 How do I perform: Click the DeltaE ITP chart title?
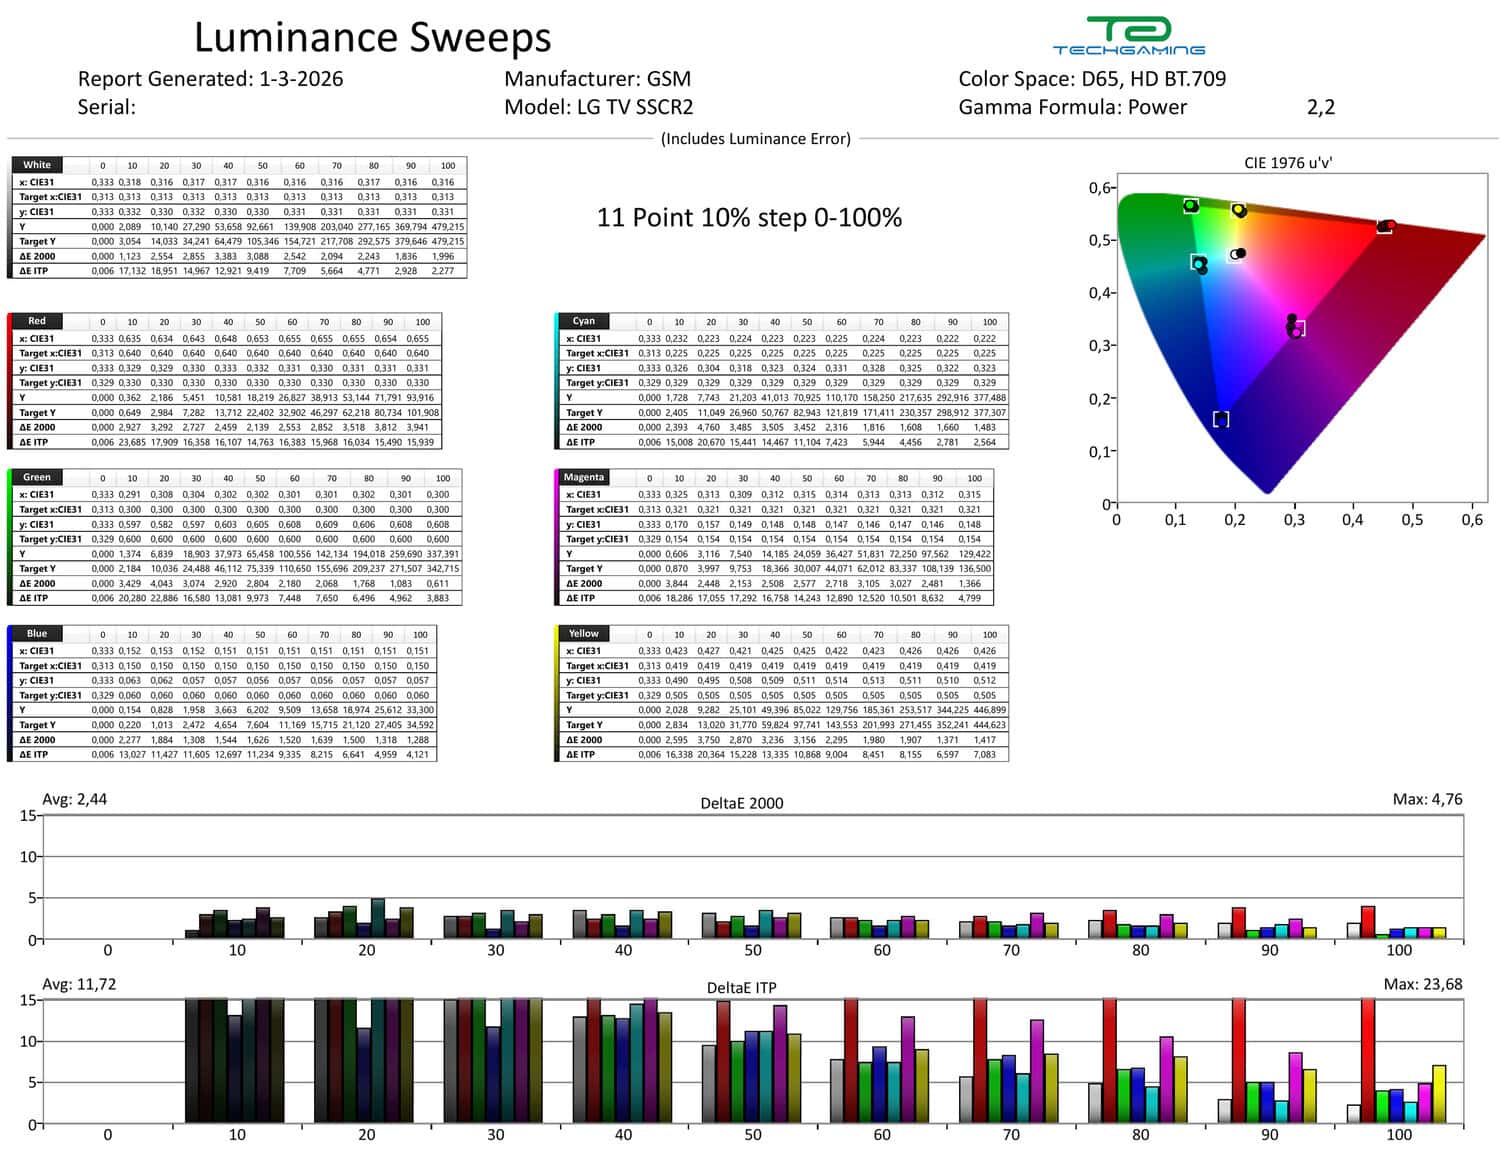[x=742, y=988]
